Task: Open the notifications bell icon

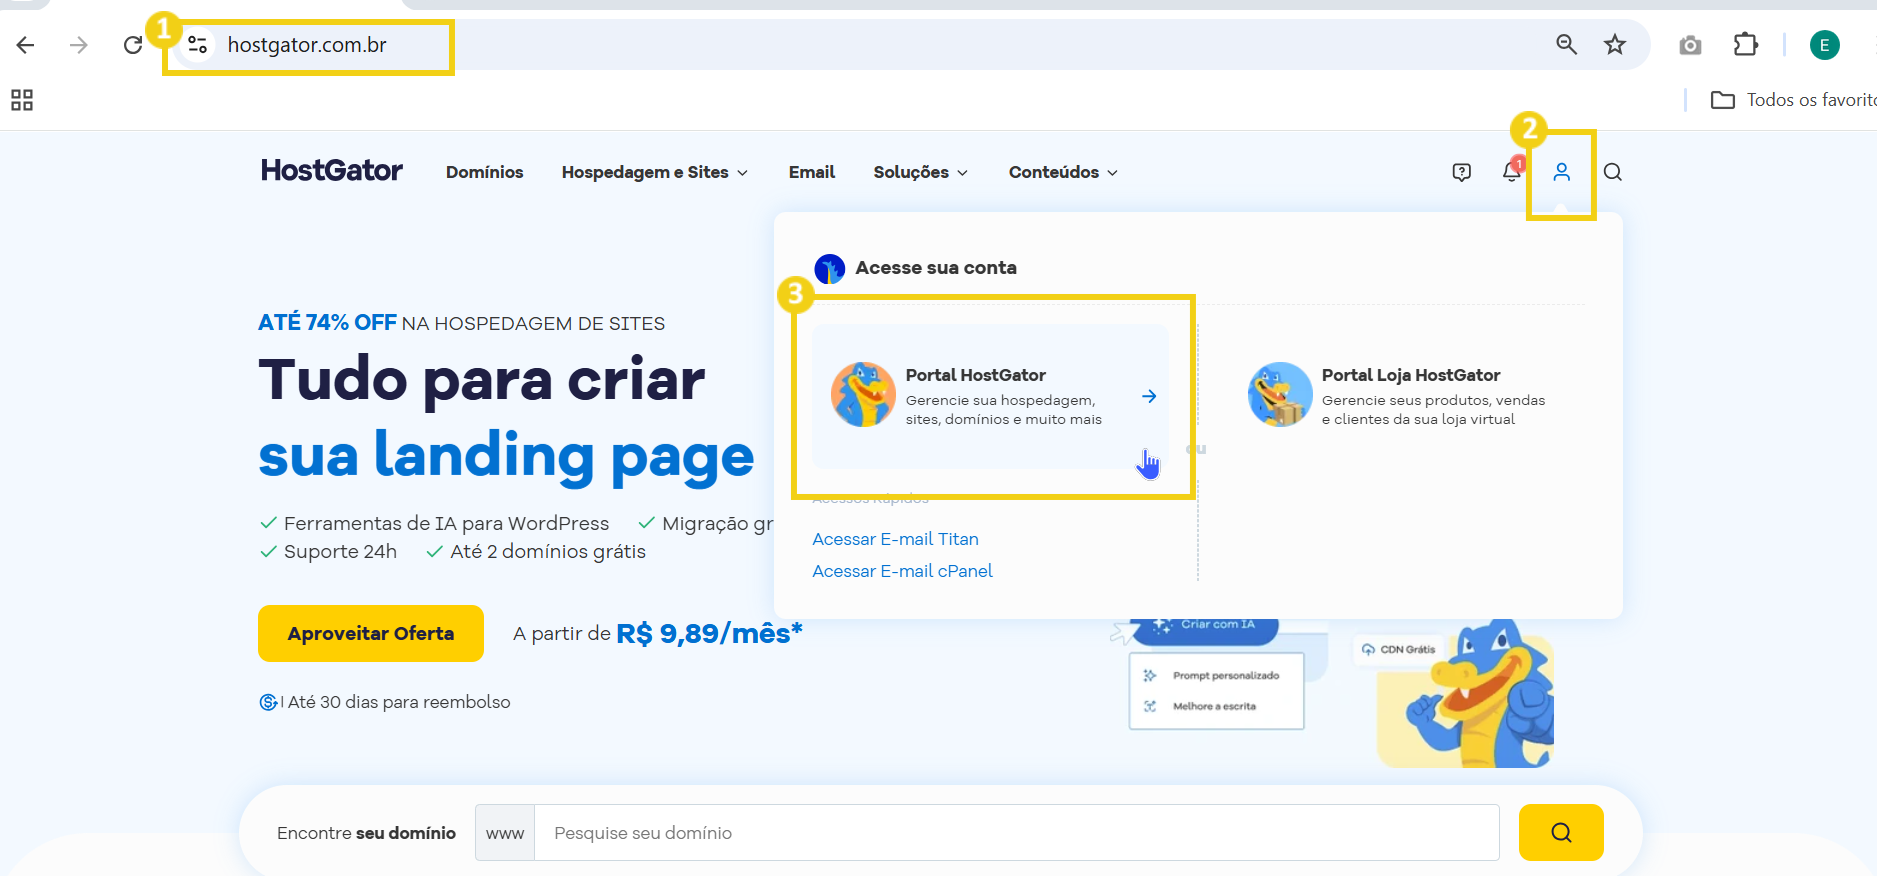Action: [x=1512, y=172]
